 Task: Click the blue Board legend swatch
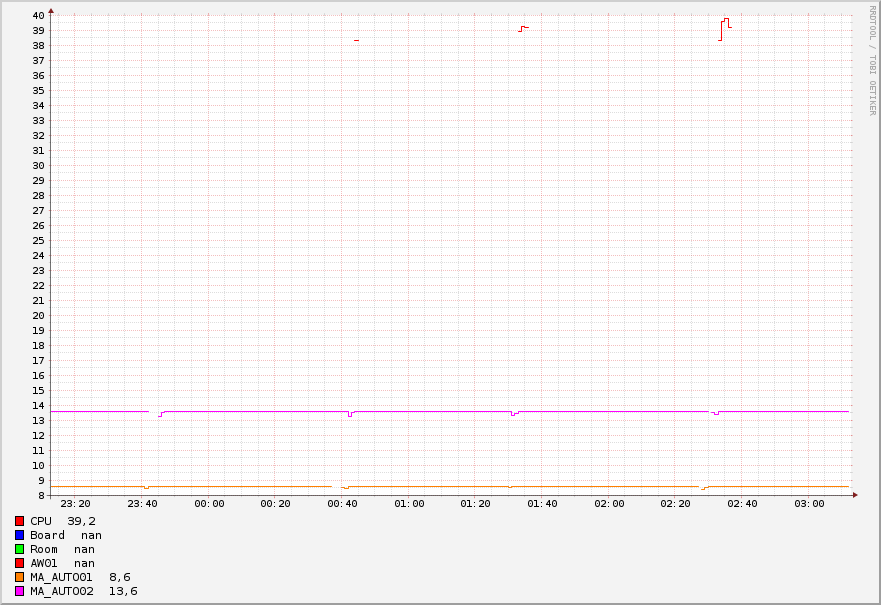(x=19, y=535)
